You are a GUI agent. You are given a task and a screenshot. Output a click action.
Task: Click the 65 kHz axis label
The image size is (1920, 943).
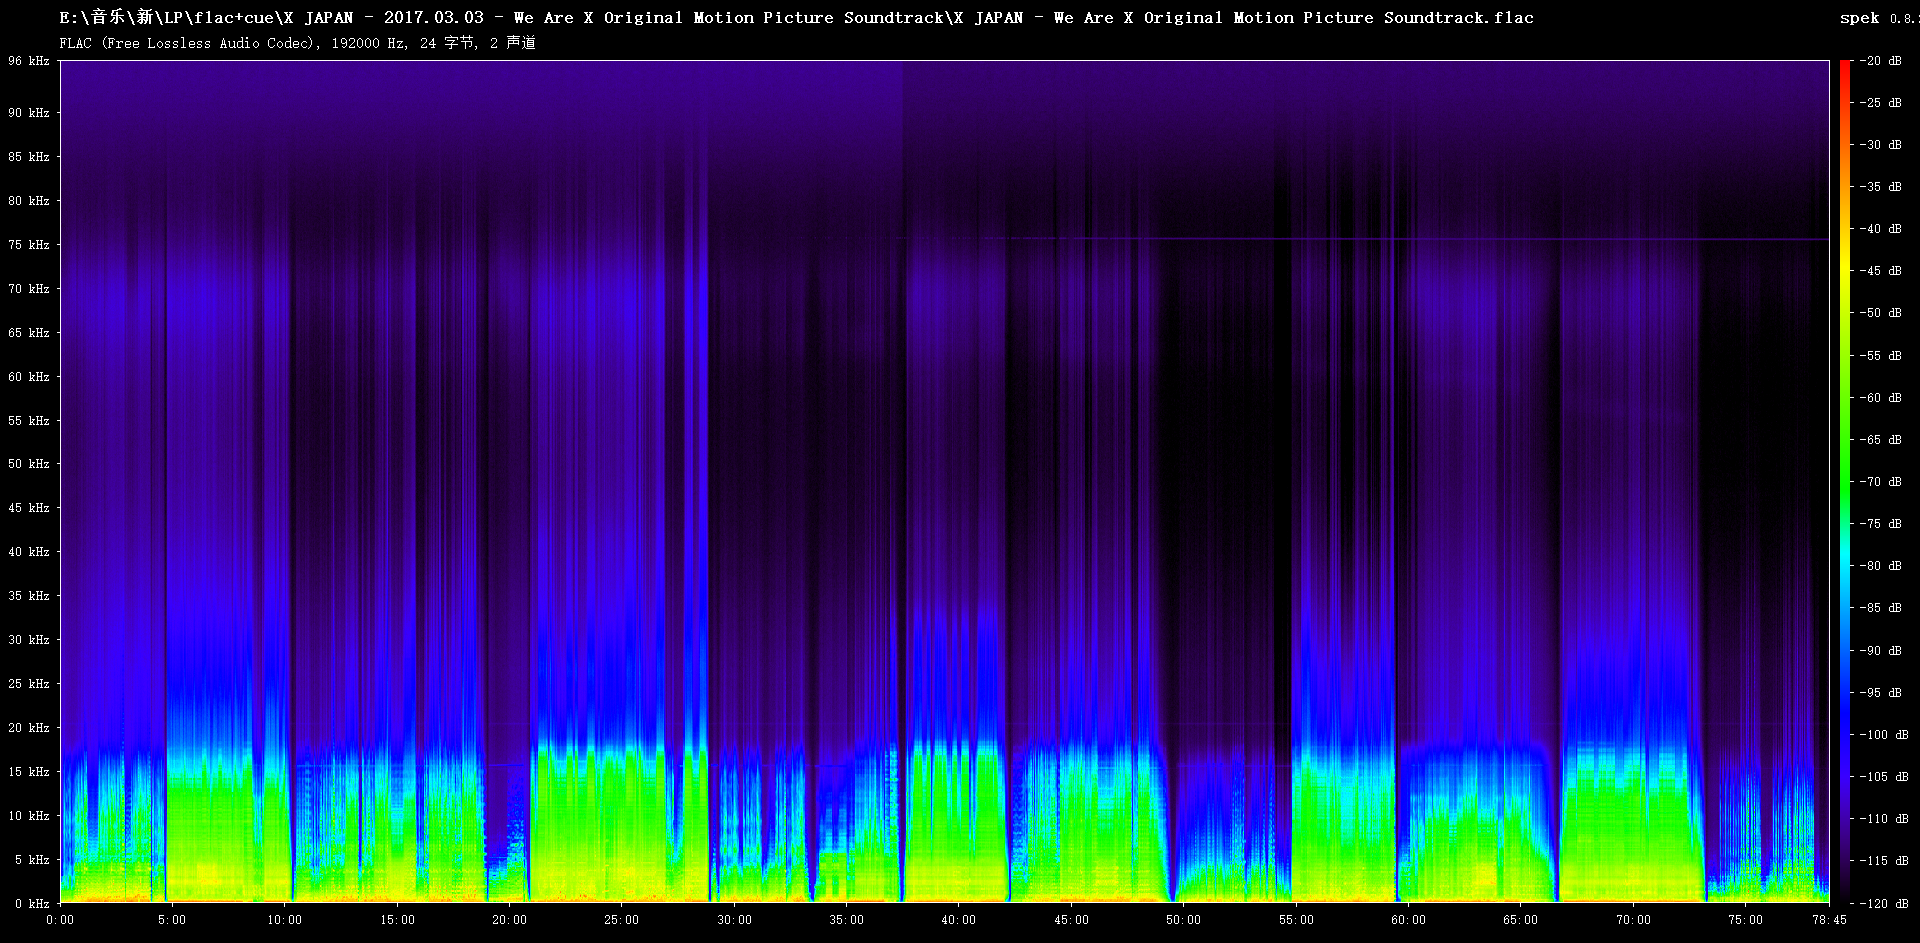coord(29,333)
